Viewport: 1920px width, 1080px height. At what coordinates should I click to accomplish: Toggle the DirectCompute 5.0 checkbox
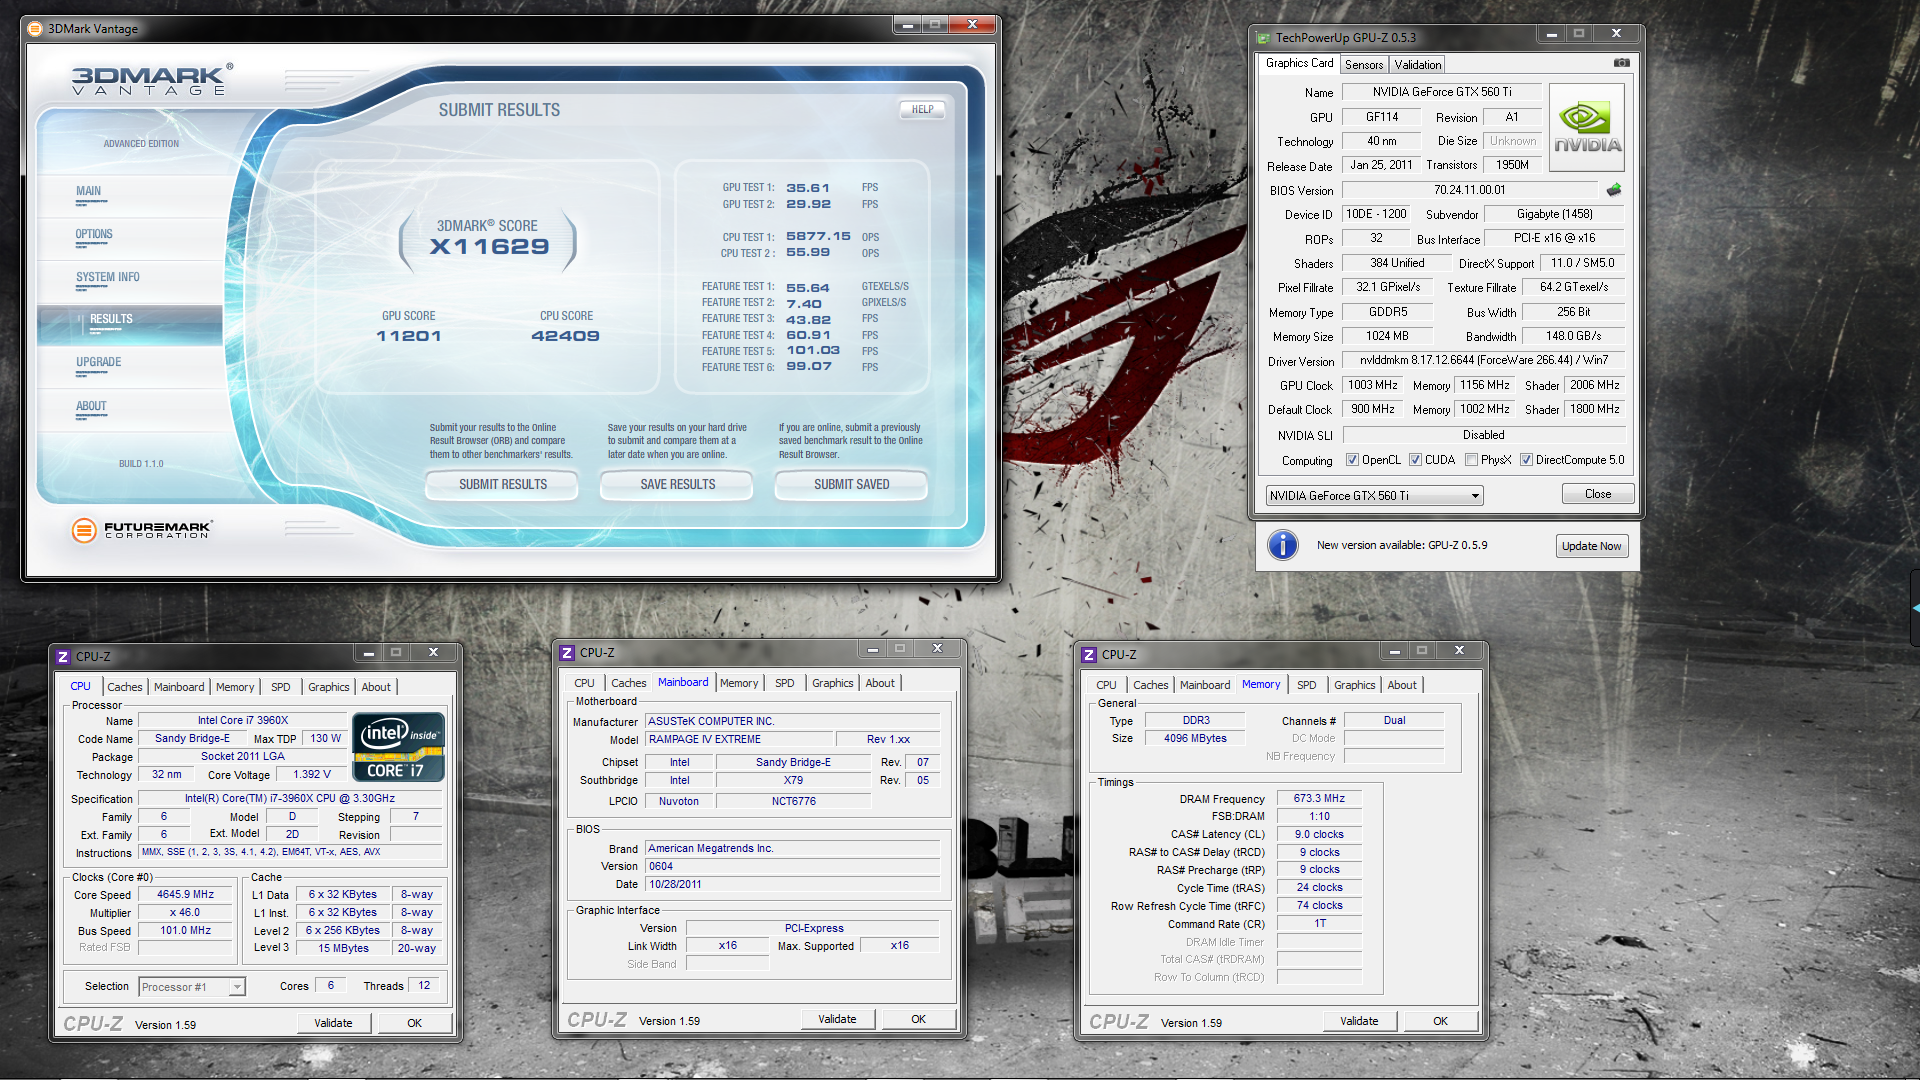tap(1526, 460)
